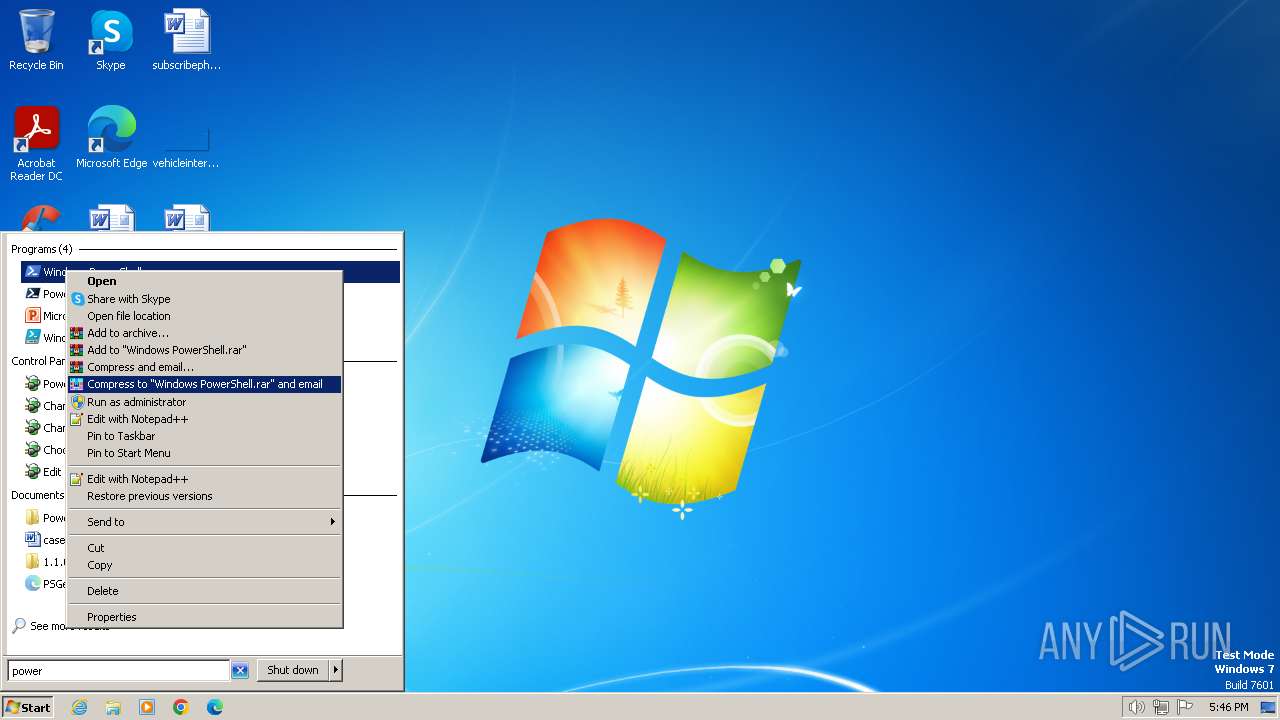Choose first Edit with Notepad++ entry
The height and width of the screenshot is (720, 1280).
pos(204,419)
